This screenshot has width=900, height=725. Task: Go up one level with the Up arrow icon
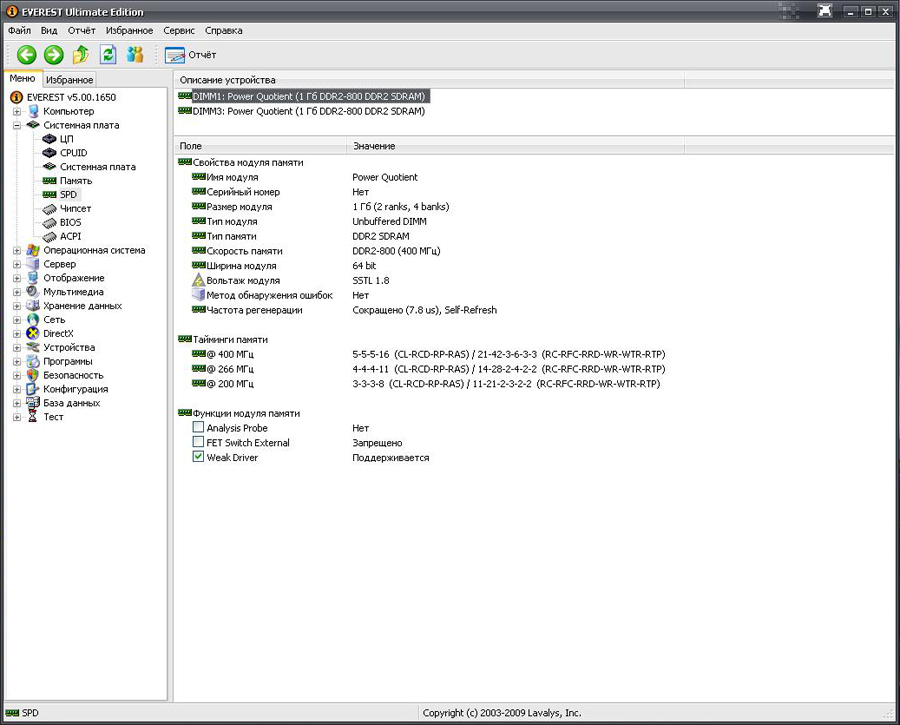[x=81, y=55]
